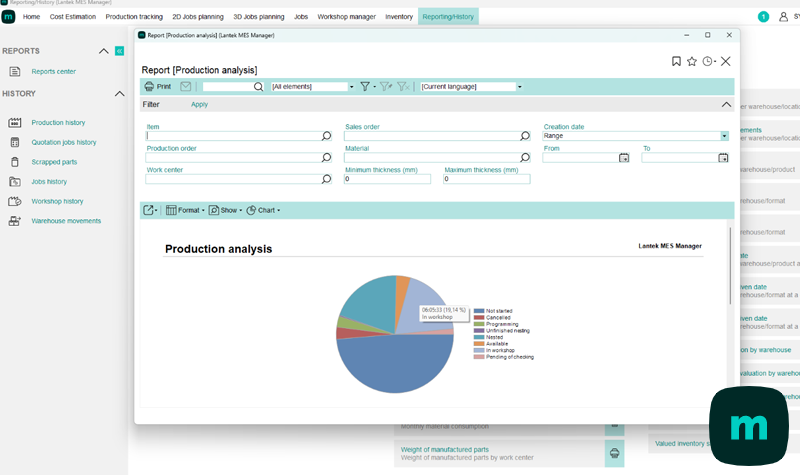Collapse the Filter panel chevron
Screen dimensions: 800x475
[726, 105]
